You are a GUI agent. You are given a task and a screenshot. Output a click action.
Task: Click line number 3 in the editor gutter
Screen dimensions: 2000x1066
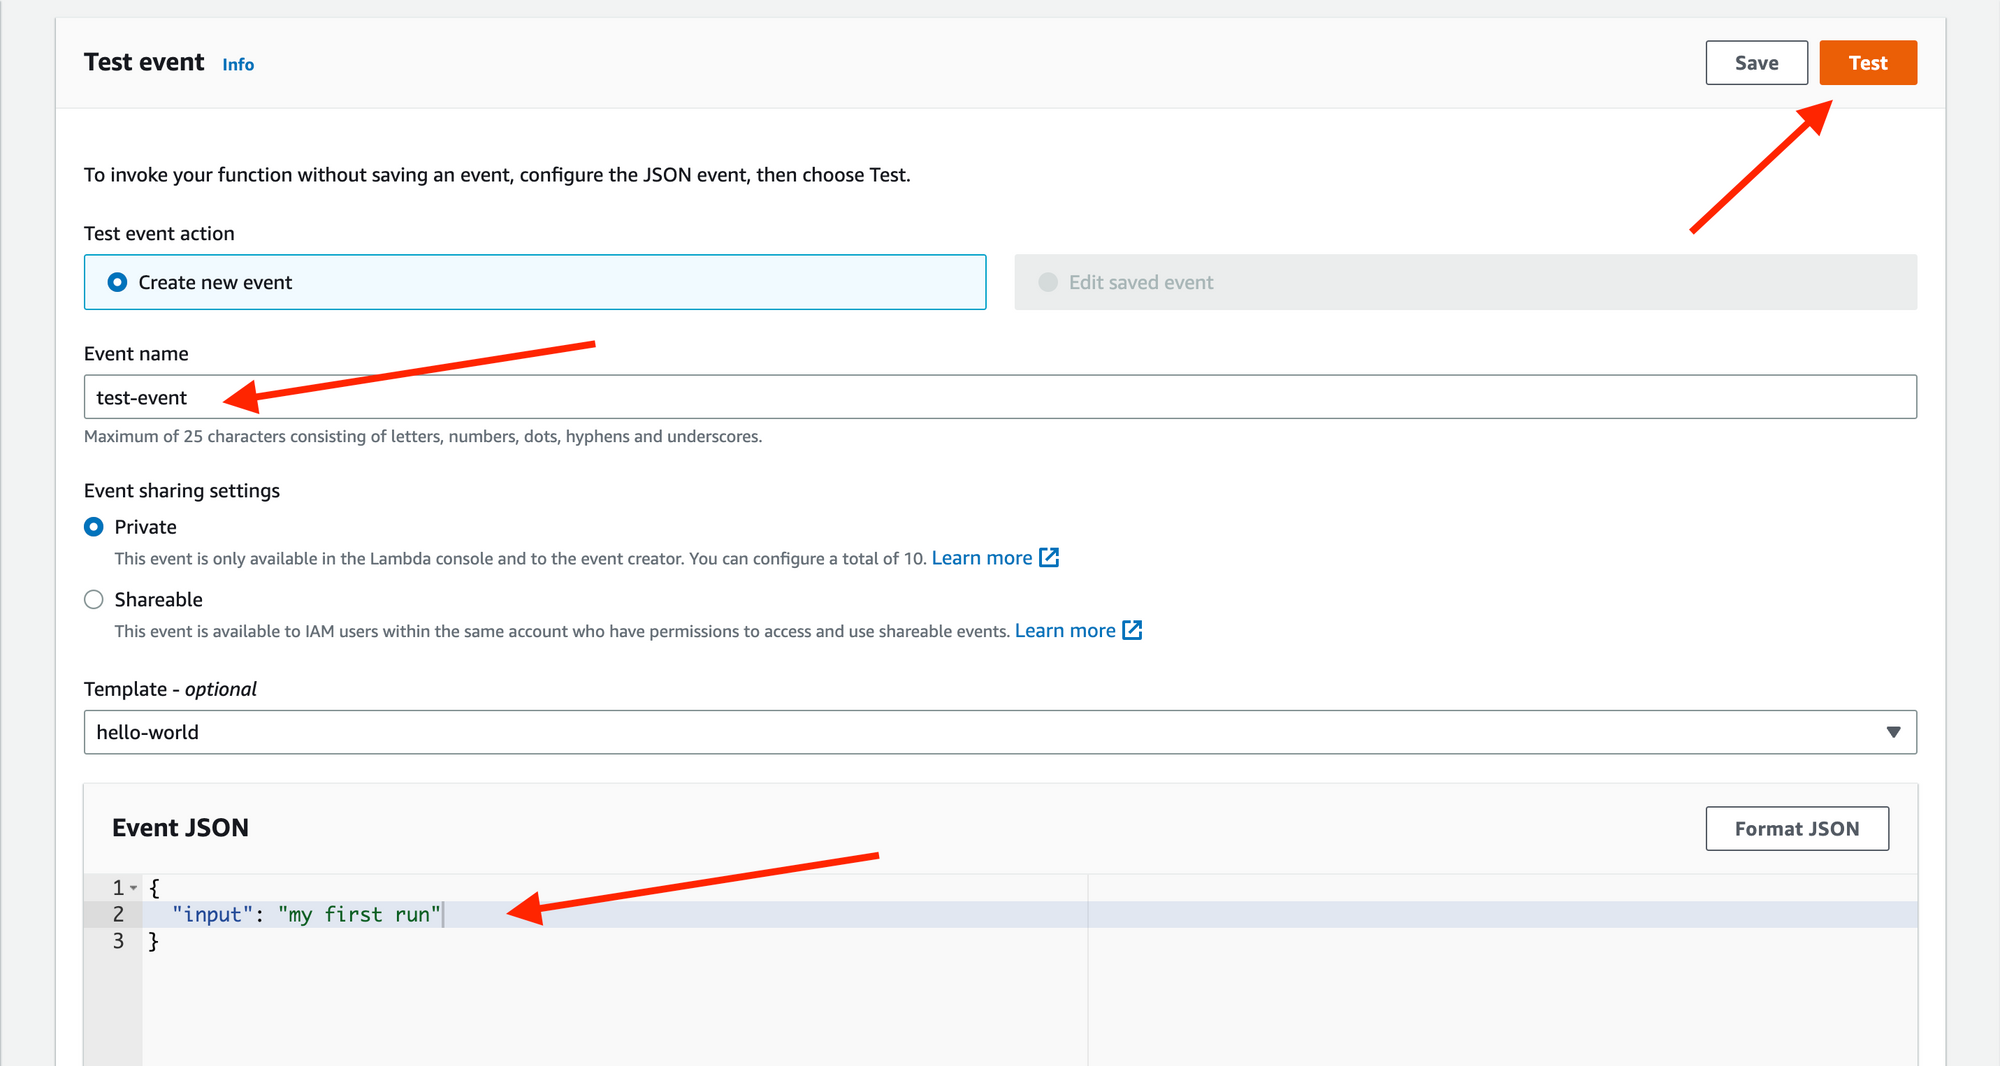118,941
